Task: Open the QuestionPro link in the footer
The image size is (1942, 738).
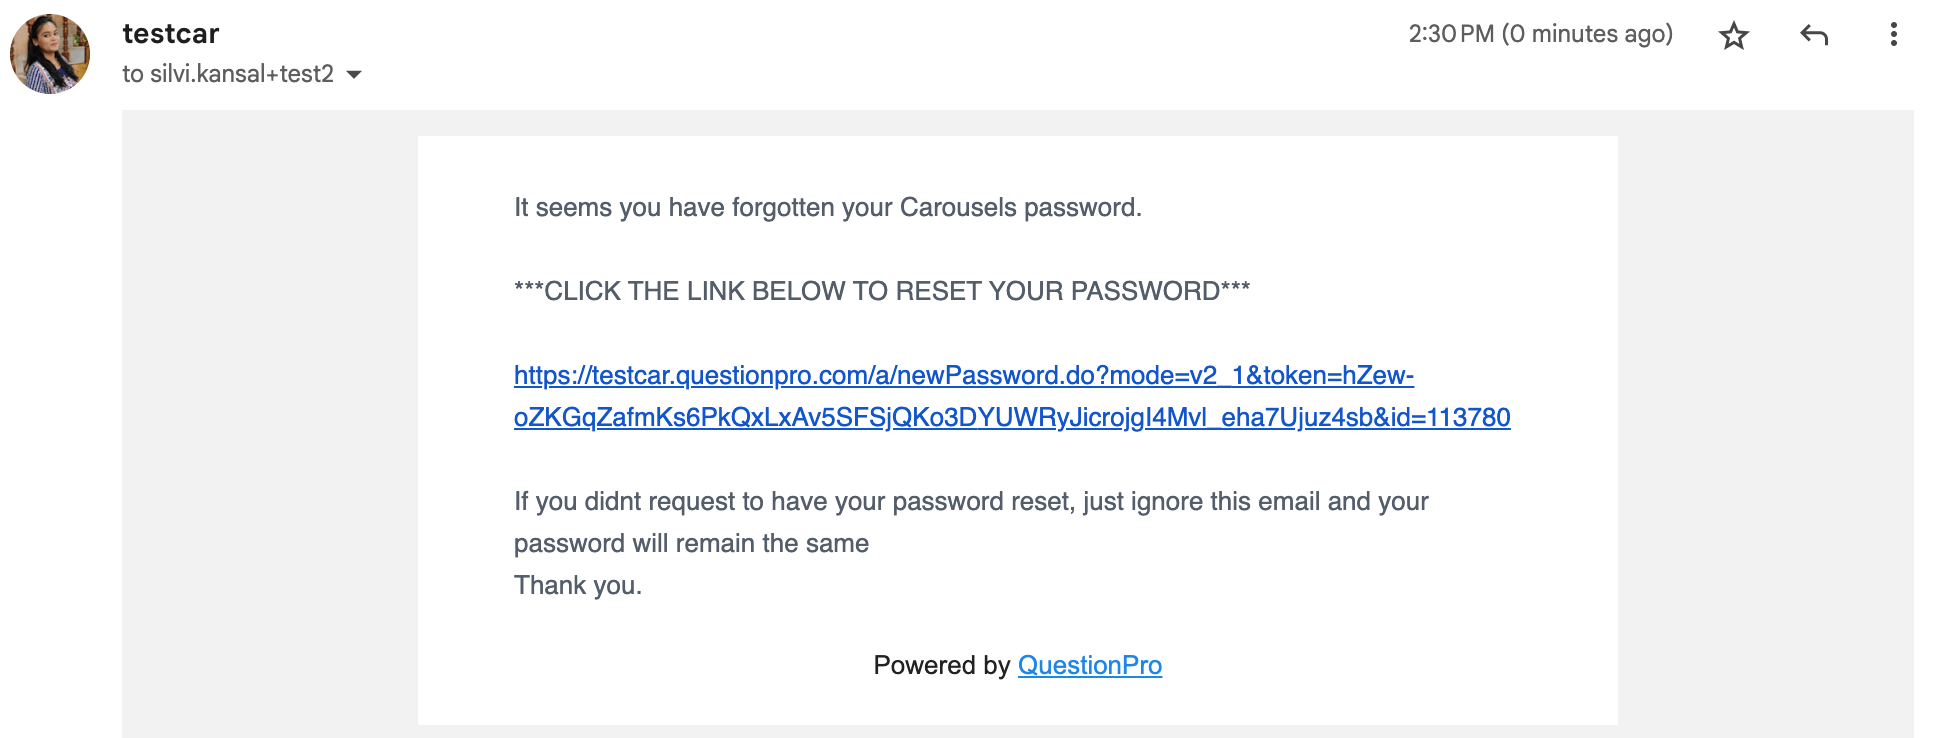Action: [x=1089, y=666]
